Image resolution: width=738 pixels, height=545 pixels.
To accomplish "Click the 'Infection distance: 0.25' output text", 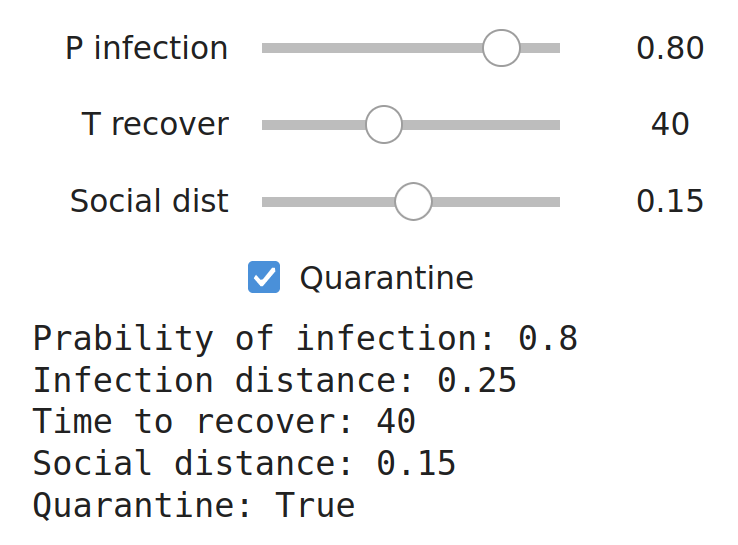I will click(274, 380).
